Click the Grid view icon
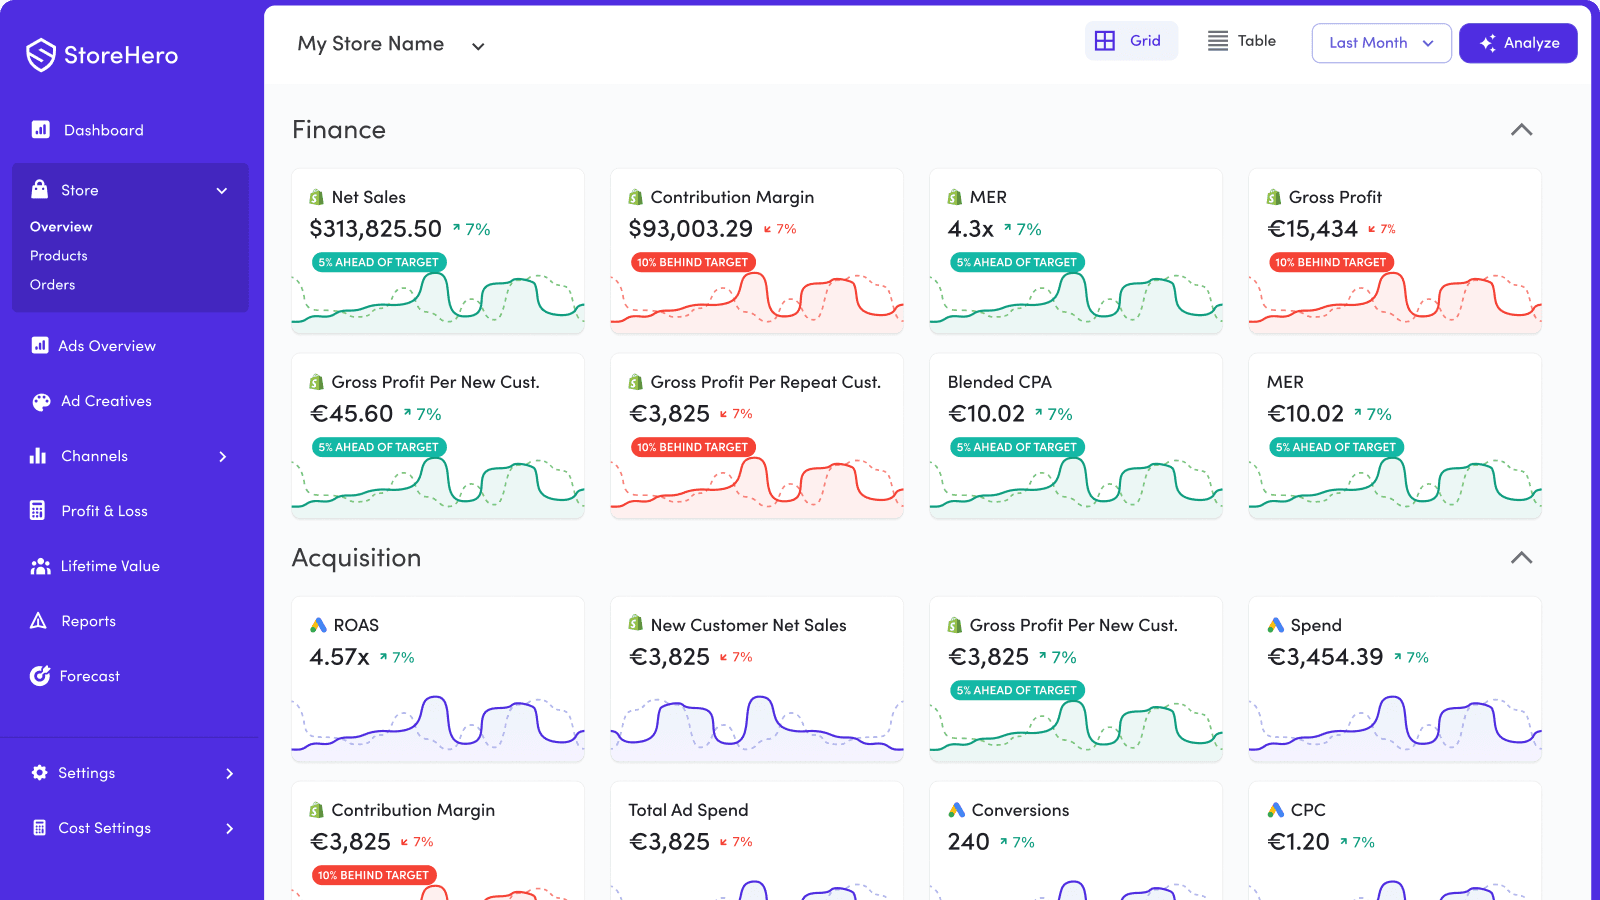 tap(1105, 41)
